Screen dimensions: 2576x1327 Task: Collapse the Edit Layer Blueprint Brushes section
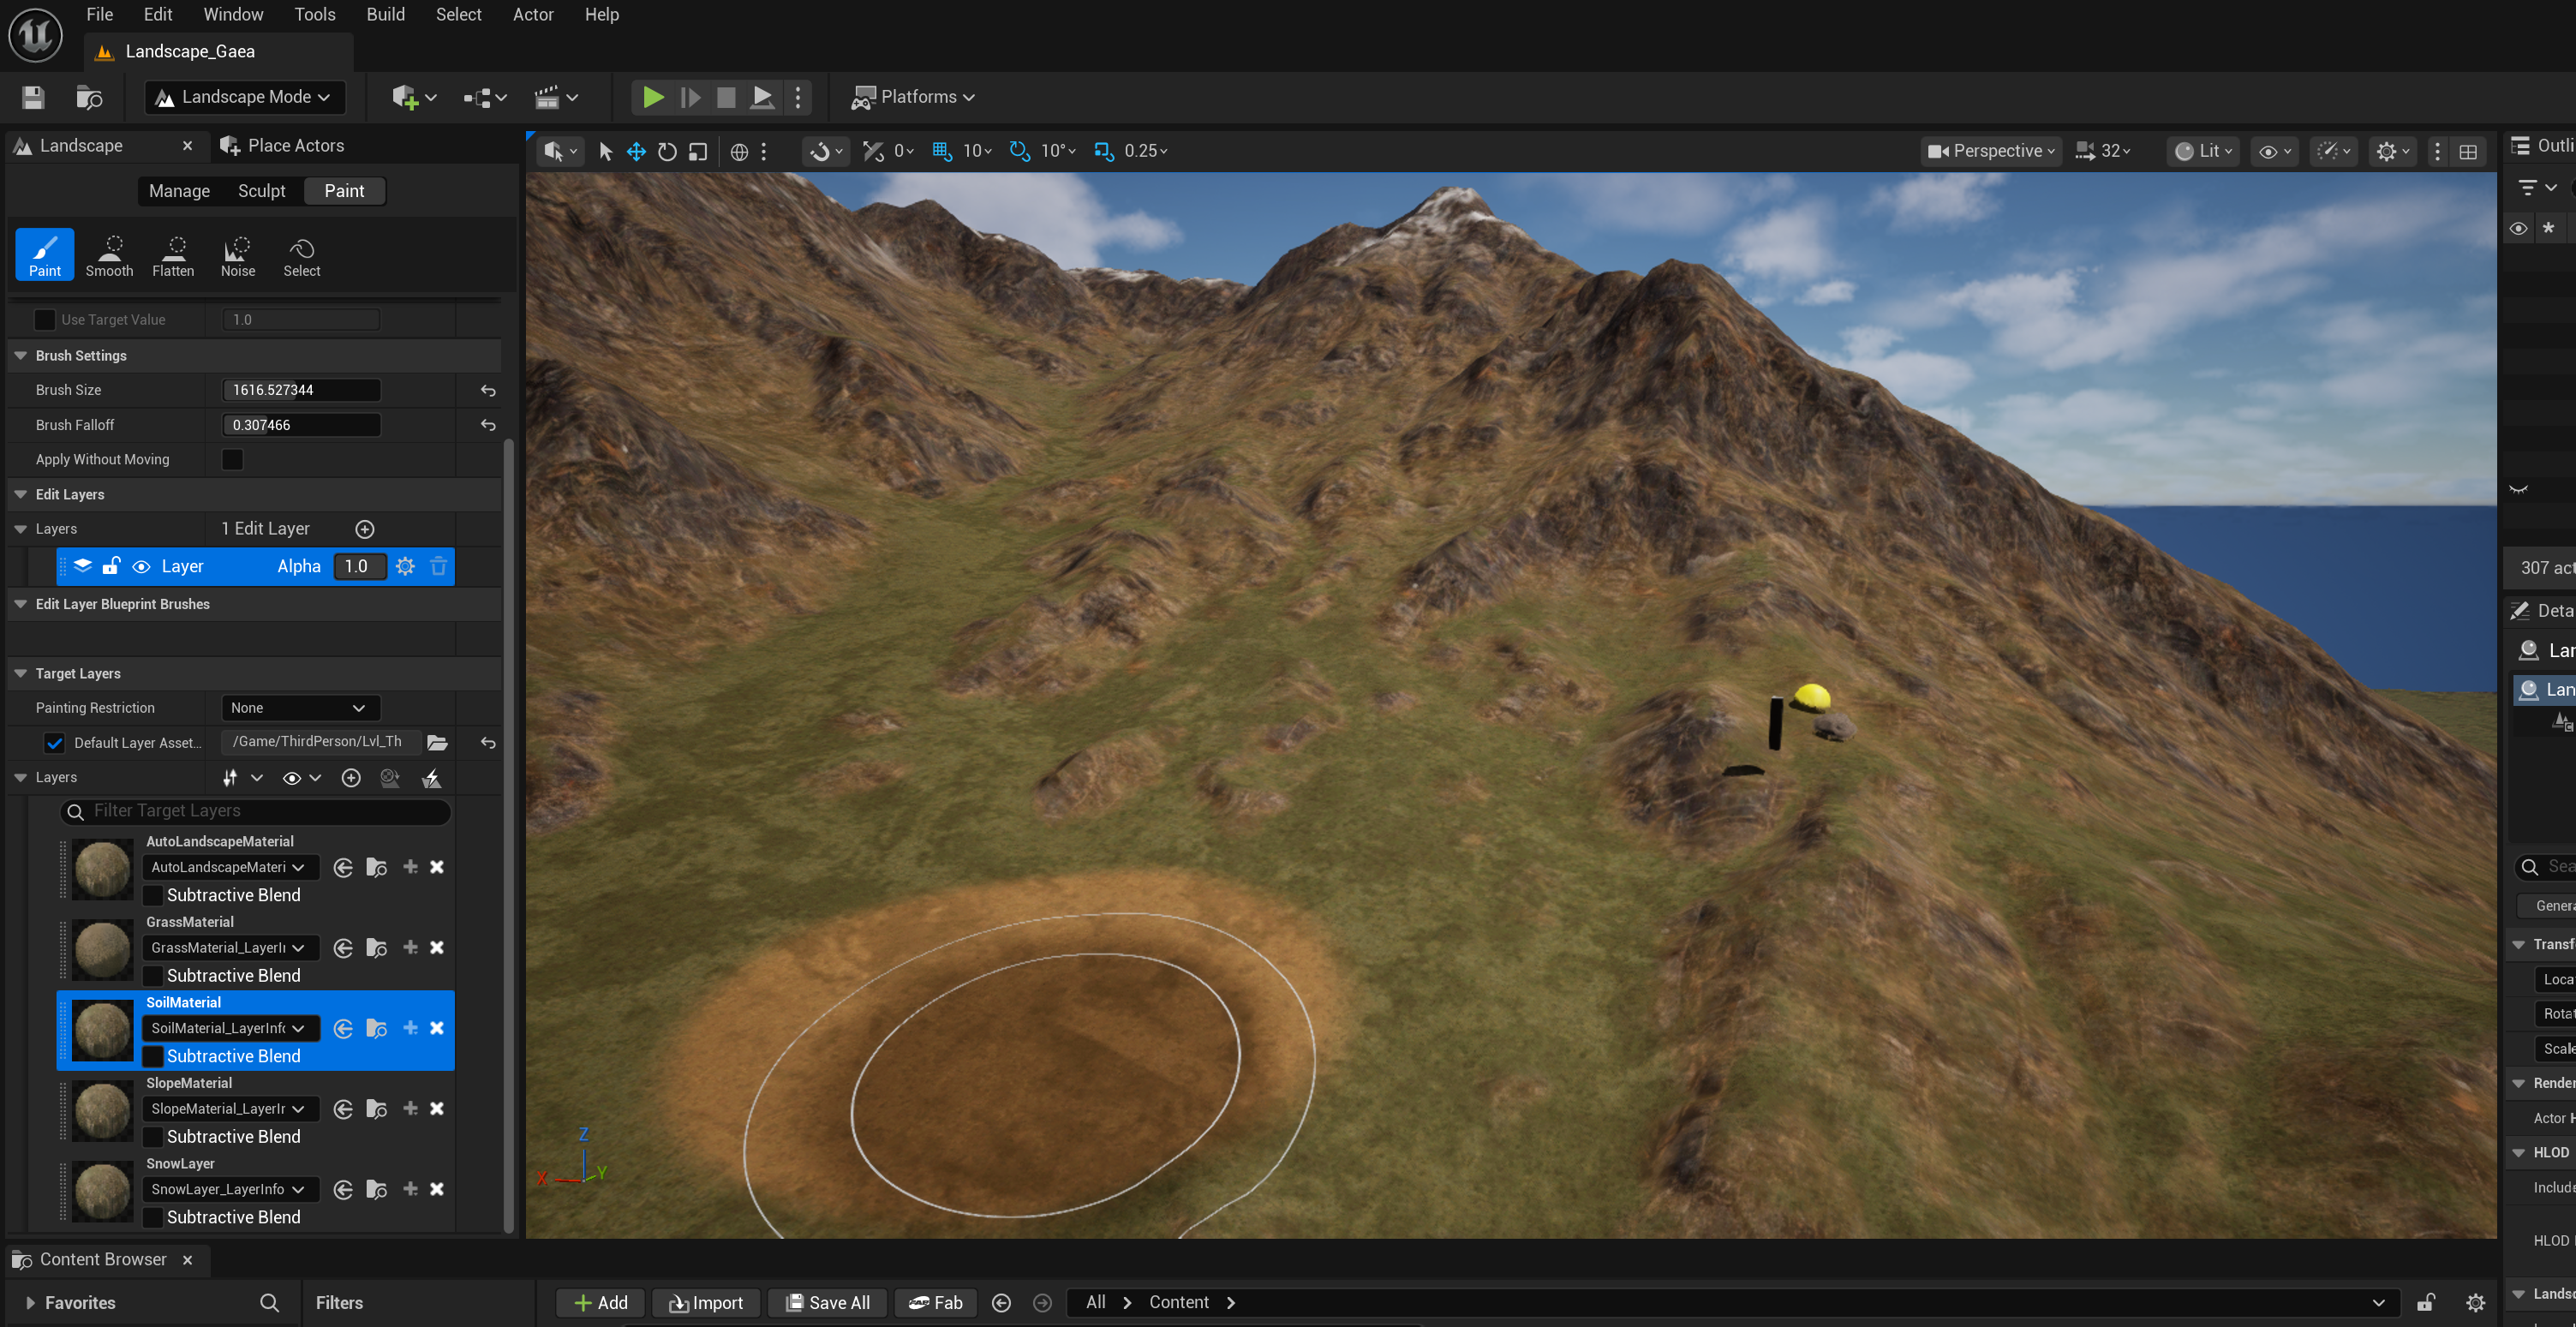[20, 604]
